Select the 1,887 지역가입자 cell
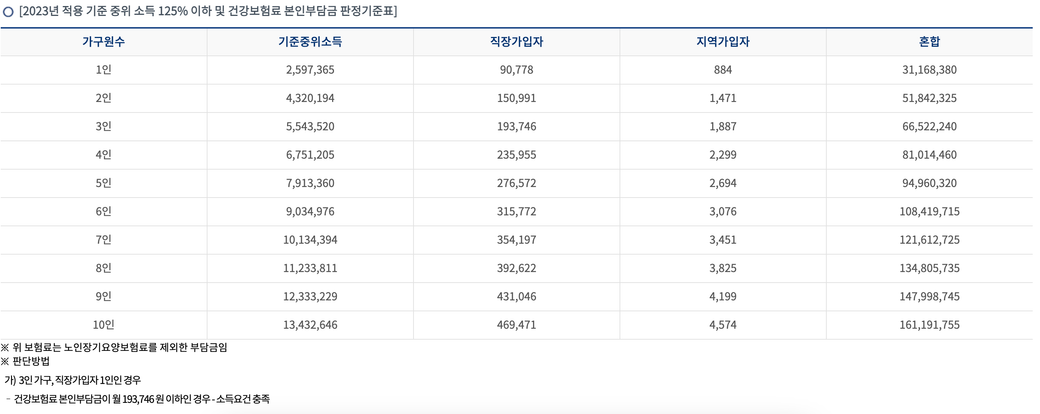This screenshot has height=414, width=1040. point(722,127)
